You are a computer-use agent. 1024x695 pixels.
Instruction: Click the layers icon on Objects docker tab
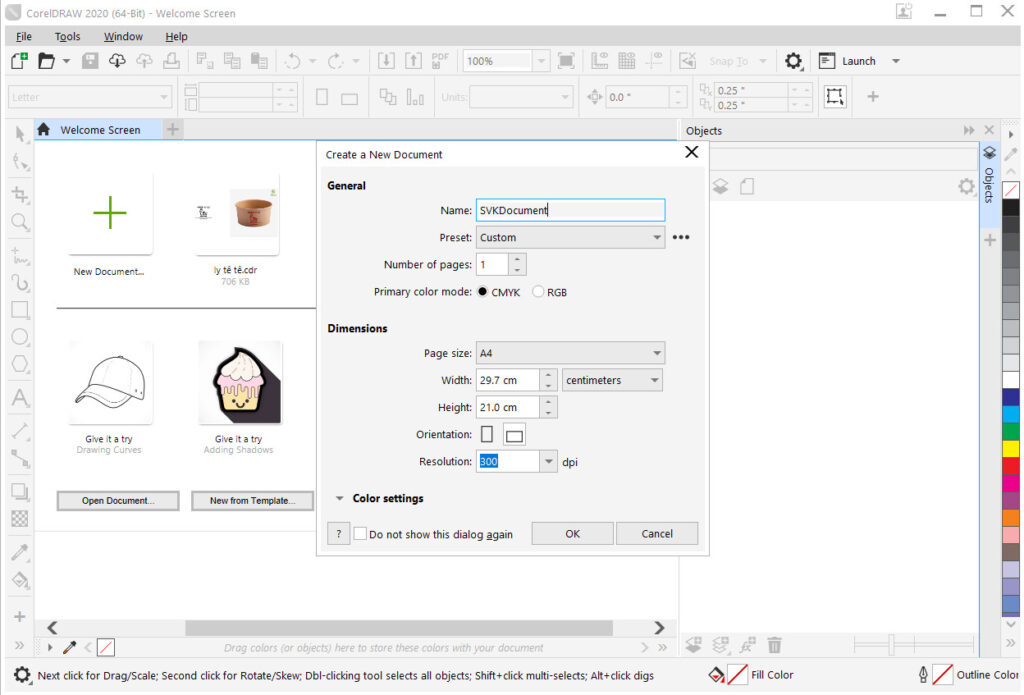[989, 153]
